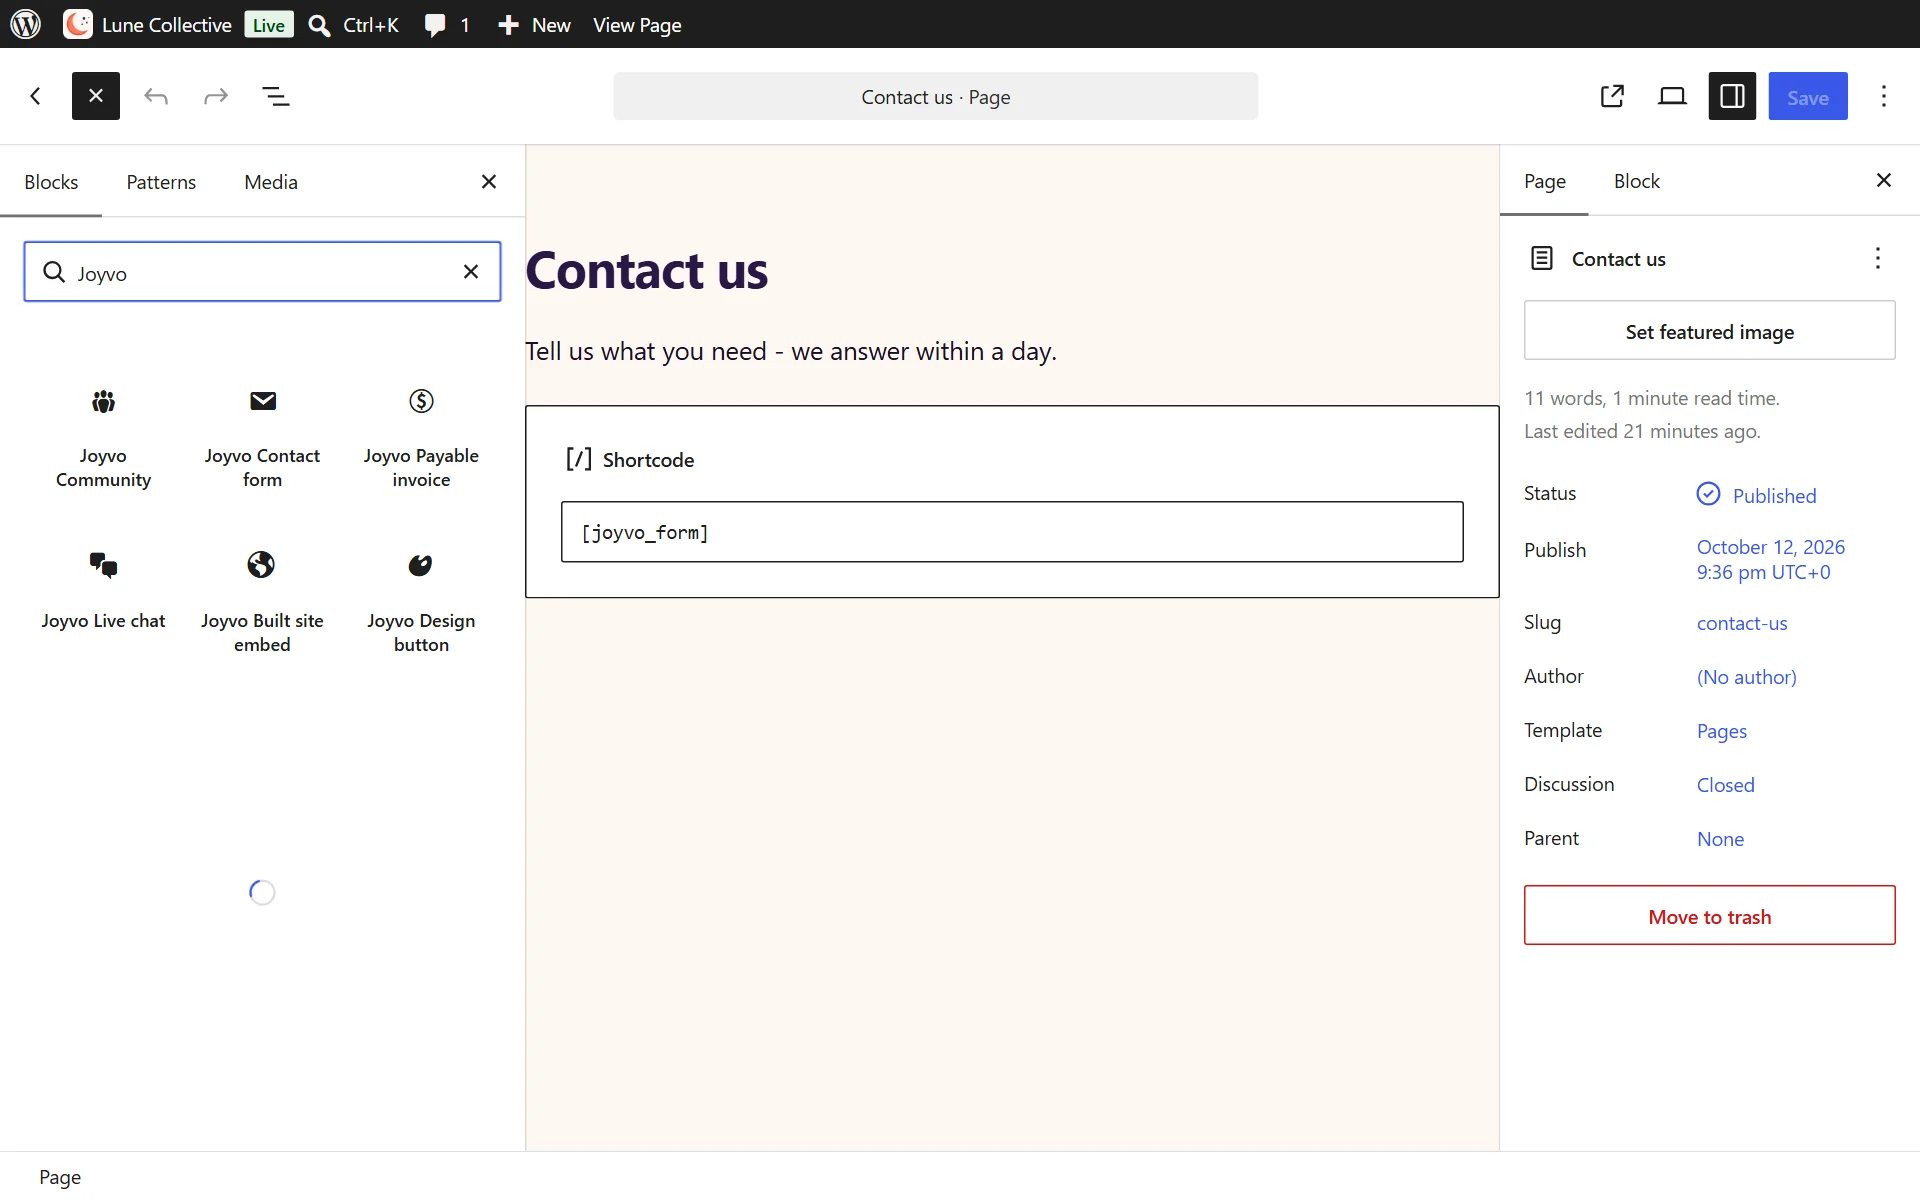
Task: Change the Published status
Action: 1757,495
